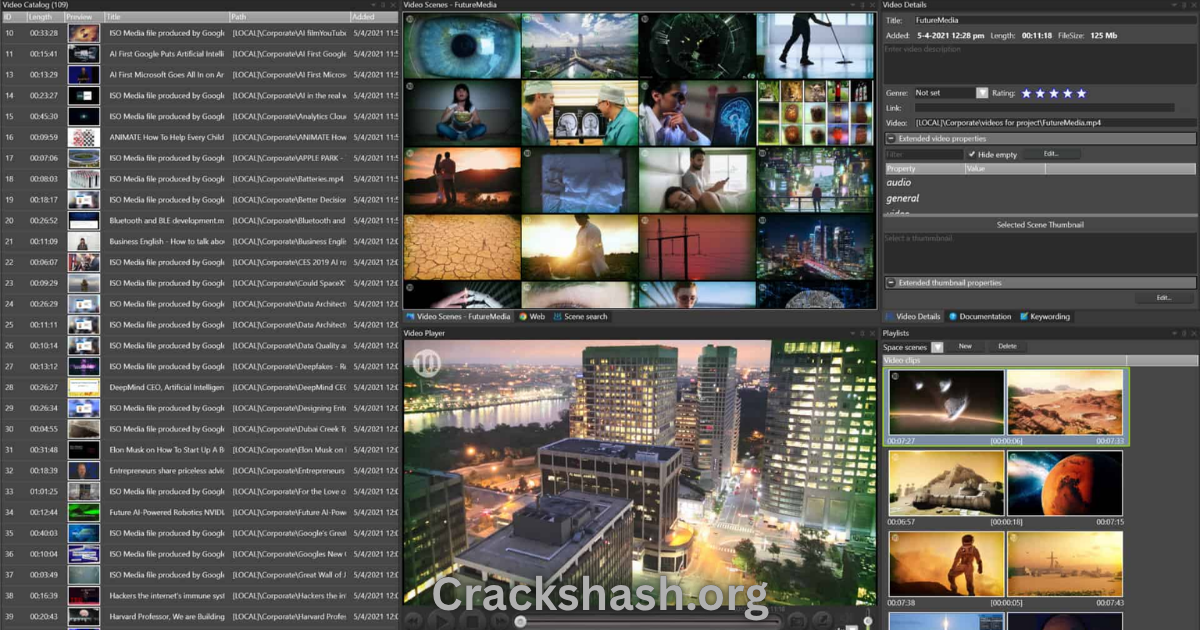Open the Keywording tab
Viewport: 1200px width, 630px height.
(x=1045, y=317)
